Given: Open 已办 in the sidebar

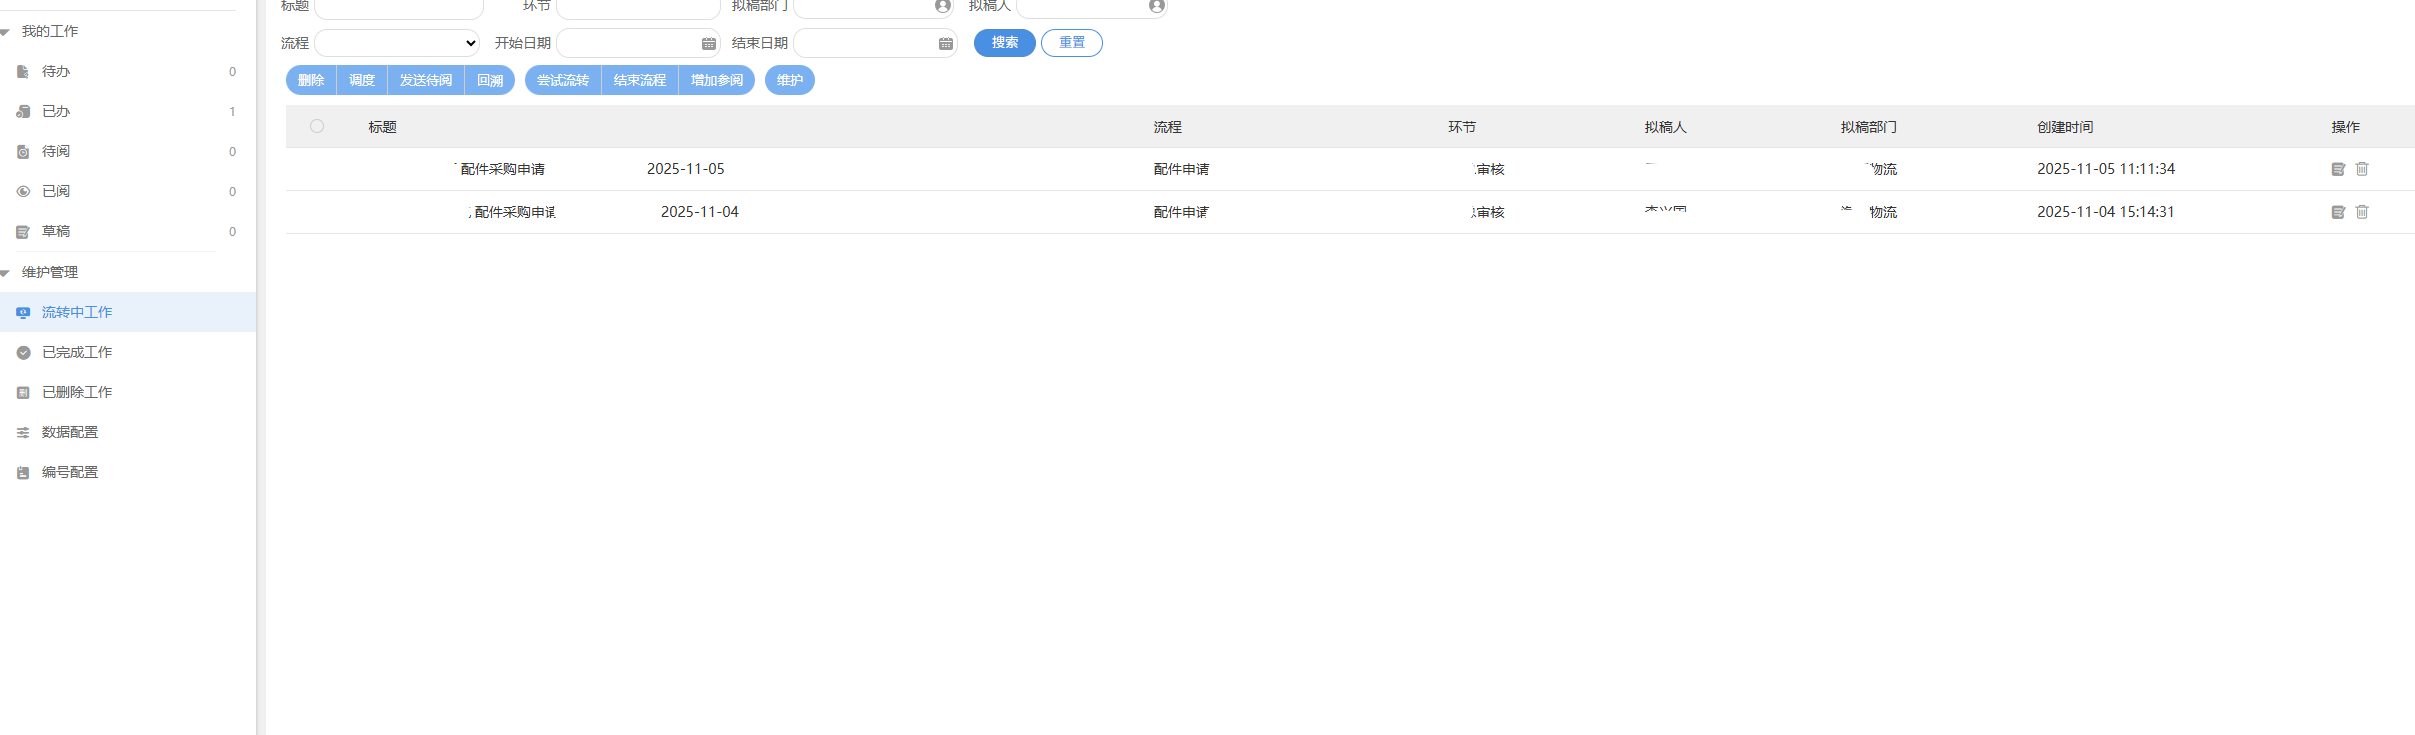Looking at the screenshot, I should pos(56,112).
